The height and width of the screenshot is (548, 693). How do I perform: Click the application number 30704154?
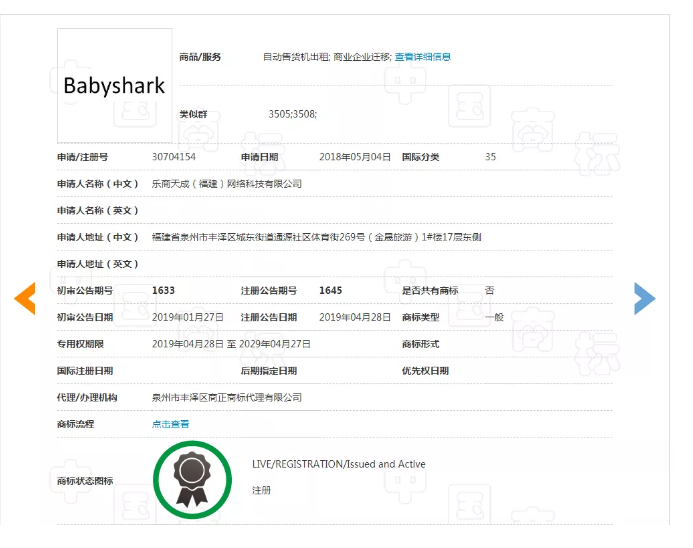[x=174, y=157]
